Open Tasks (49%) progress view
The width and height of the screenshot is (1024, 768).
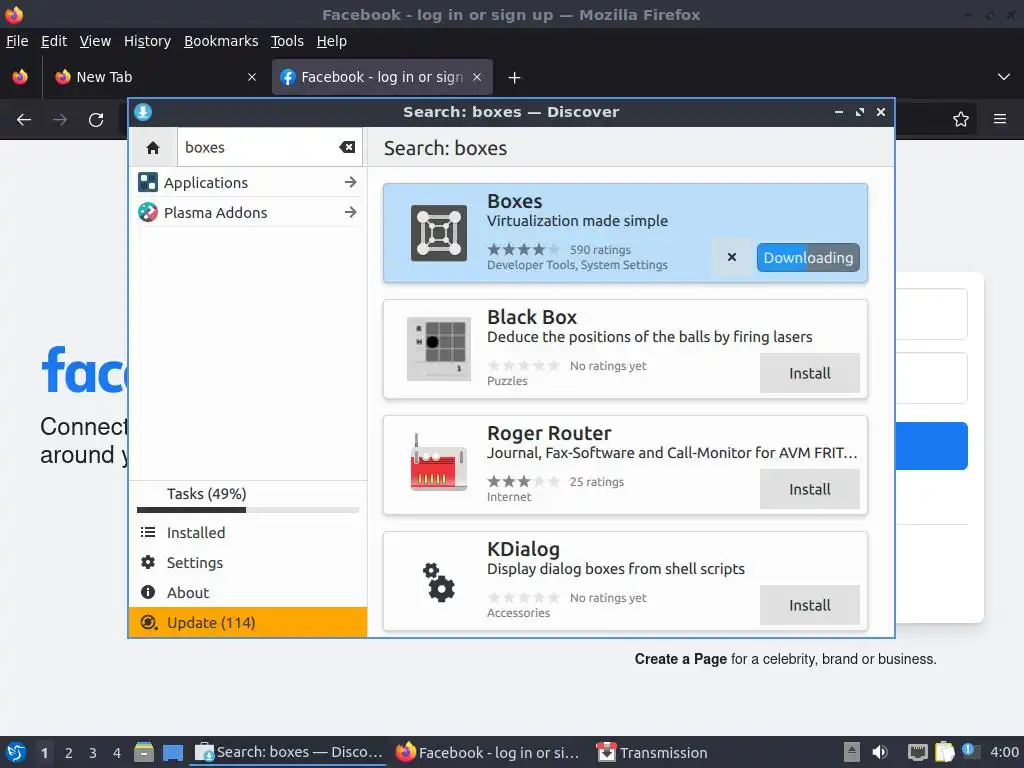248,498
